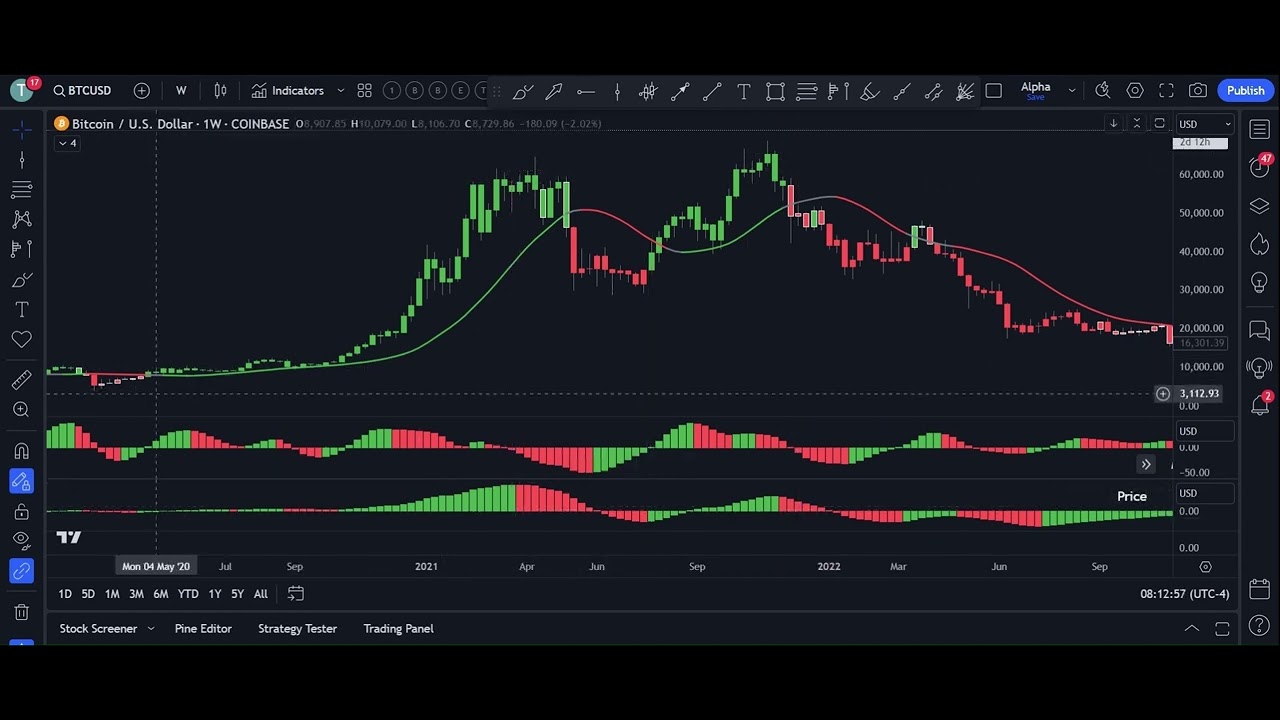
Task: Open the watchlist panel icon in right sidebar
Action: [1260, 130]
